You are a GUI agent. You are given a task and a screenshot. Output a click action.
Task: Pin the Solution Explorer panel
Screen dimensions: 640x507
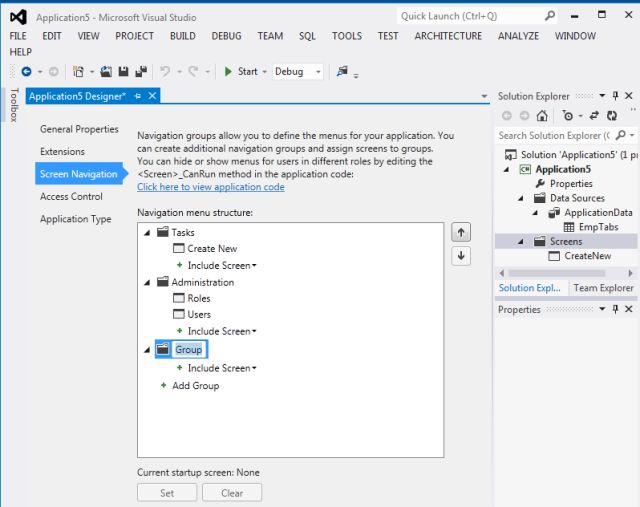point(615,96)
